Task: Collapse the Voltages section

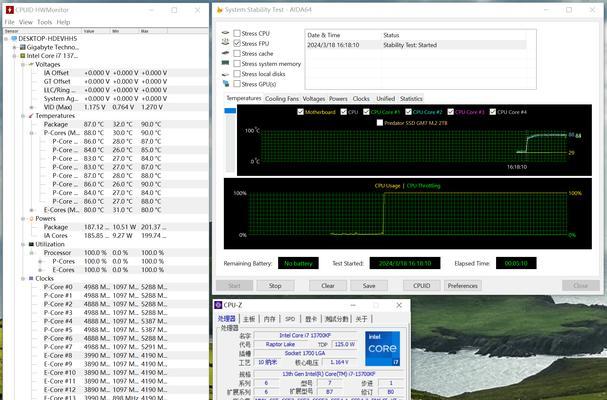Action: pos(23,64)
